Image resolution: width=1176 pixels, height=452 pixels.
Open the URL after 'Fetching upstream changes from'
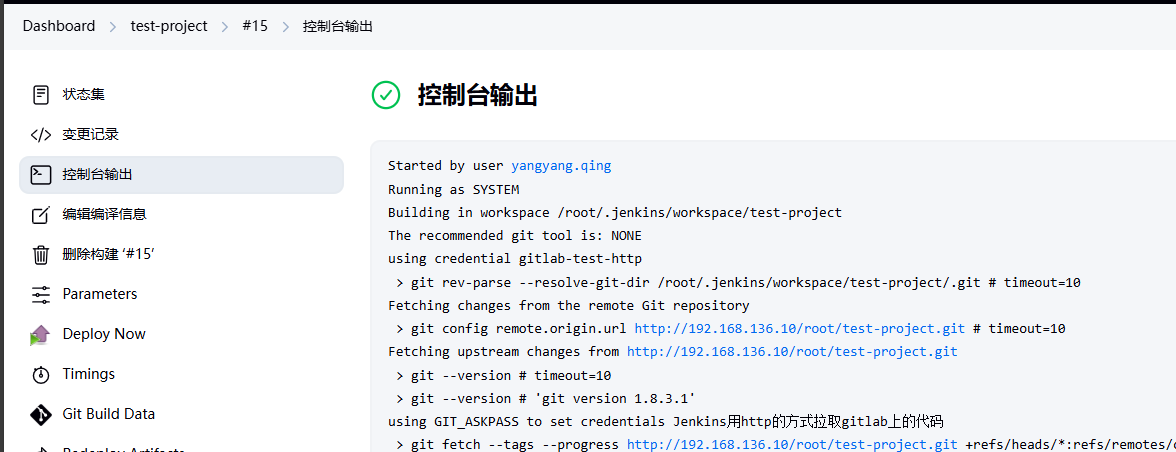click(792, 352)
